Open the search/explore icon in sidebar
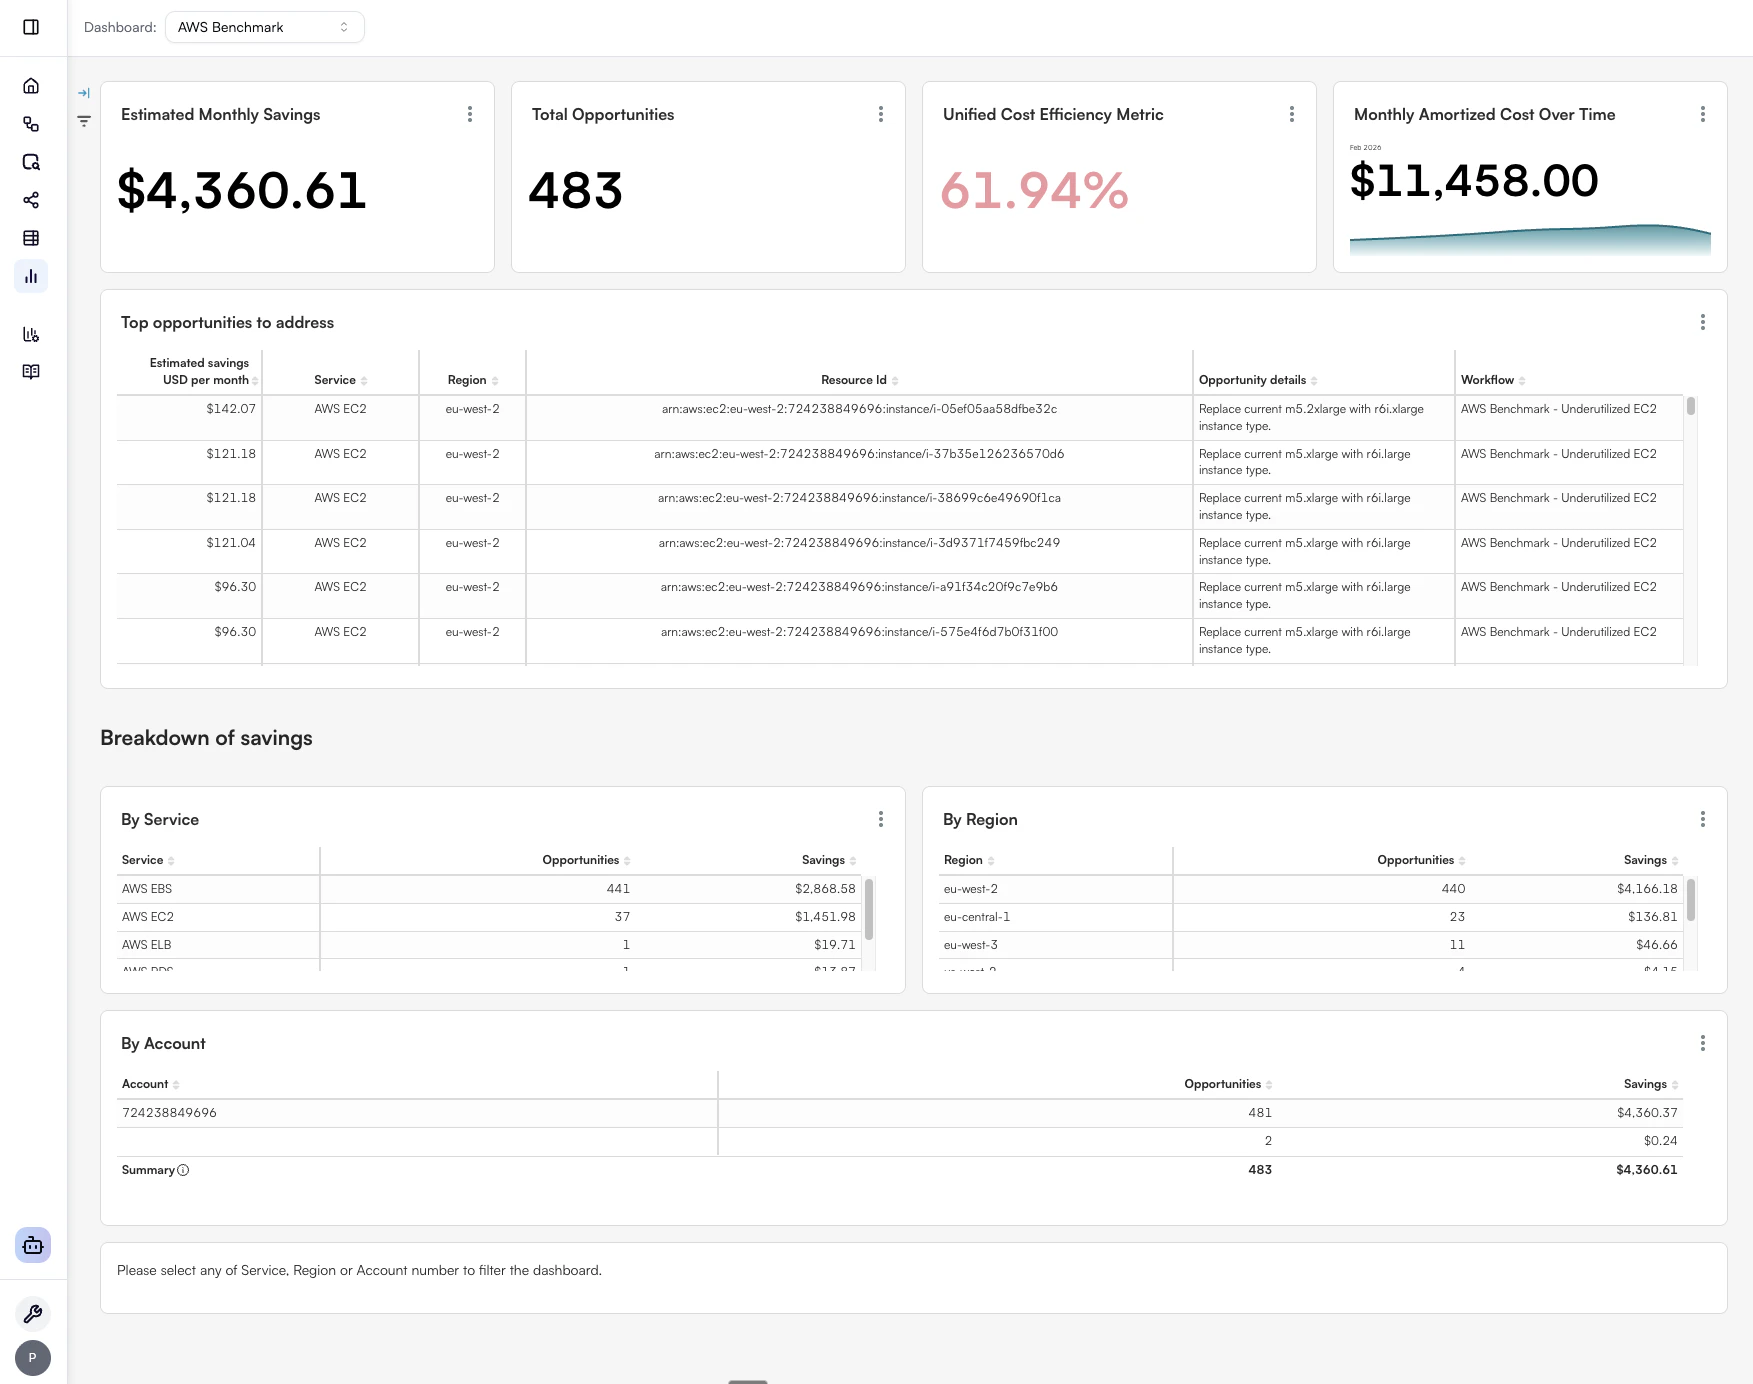Image resolution: width=1753 pixels, height=1384 pixels. point(31,162)
